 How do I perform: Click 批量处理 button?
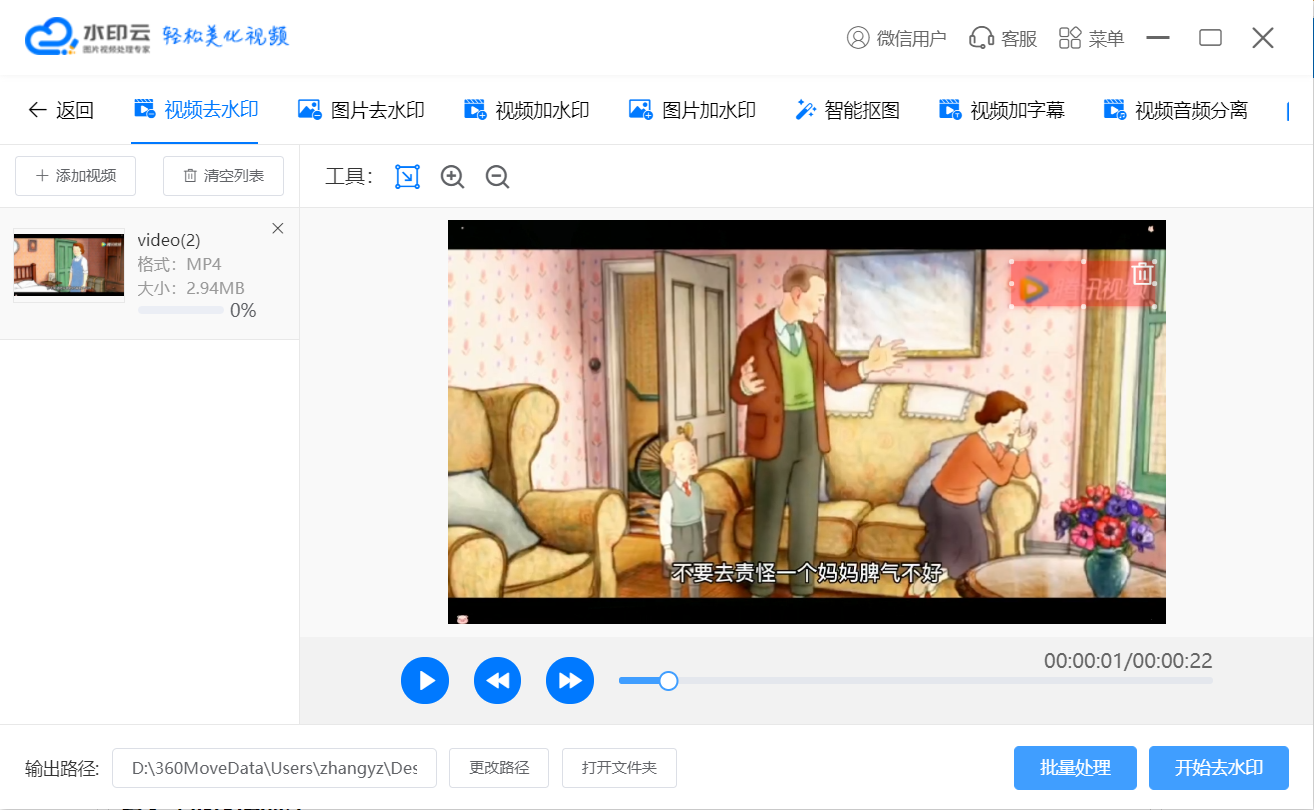(x=1075, y=768)
